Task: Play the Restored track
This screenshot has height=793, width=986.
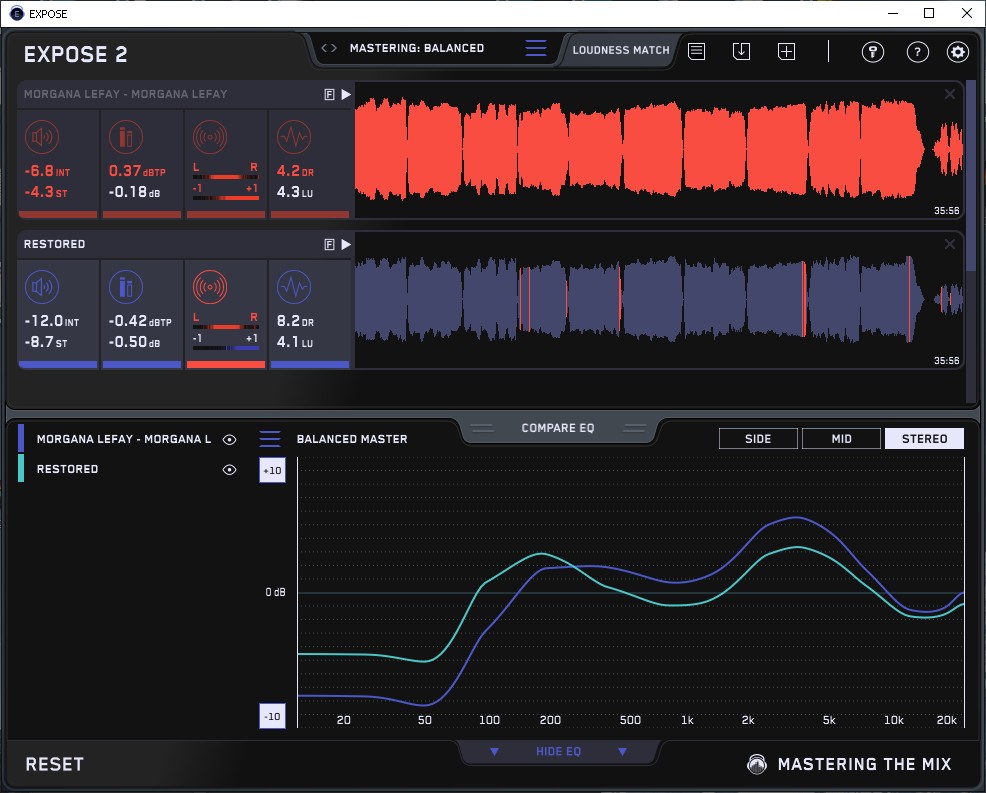Action: (x=346, y=244)
